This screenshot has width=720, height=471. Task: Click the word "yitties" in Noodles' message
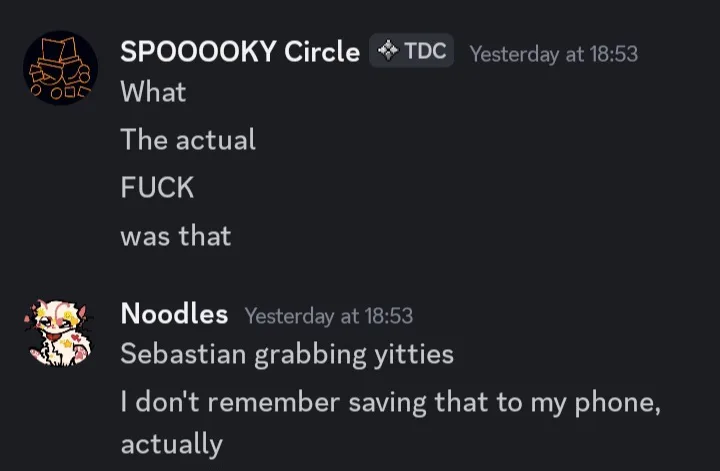tap(412, 354)
